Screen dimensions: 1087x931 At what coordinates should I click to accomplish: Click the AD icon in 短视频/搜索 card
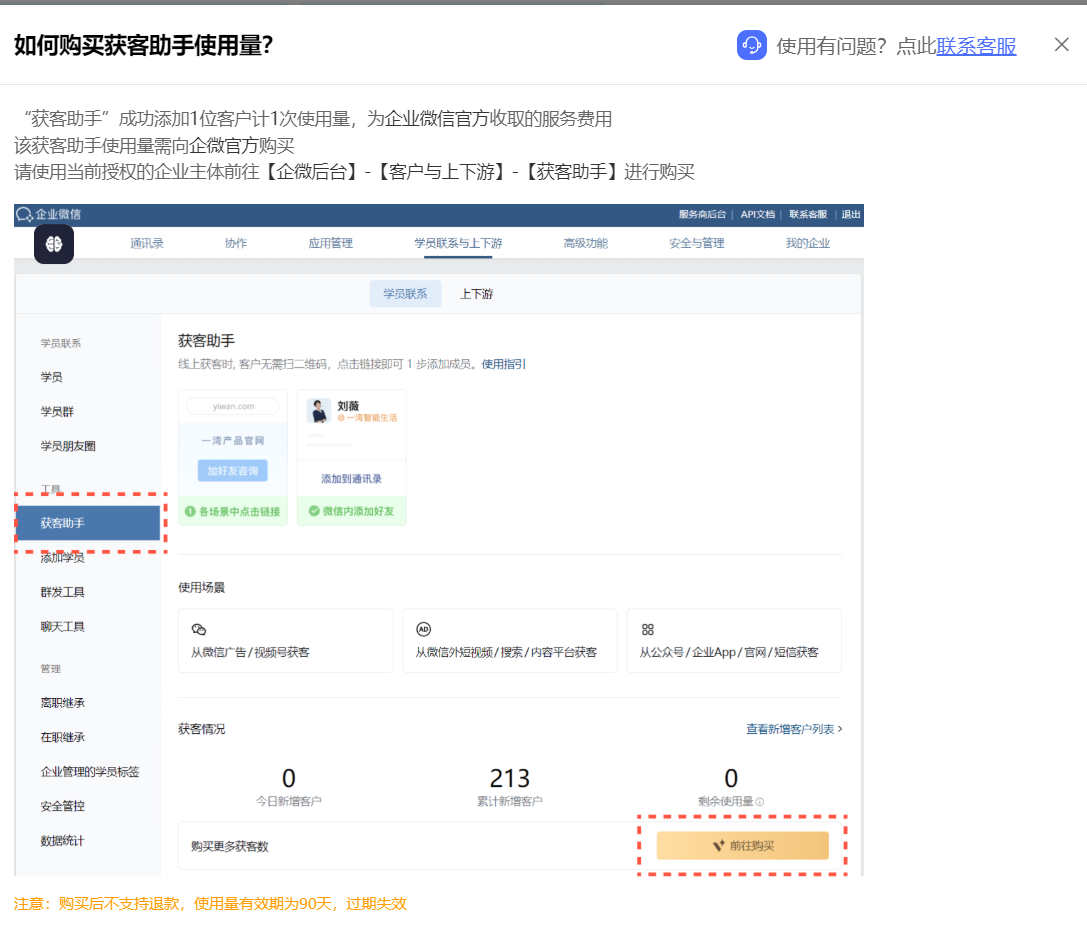coord(423,629)
